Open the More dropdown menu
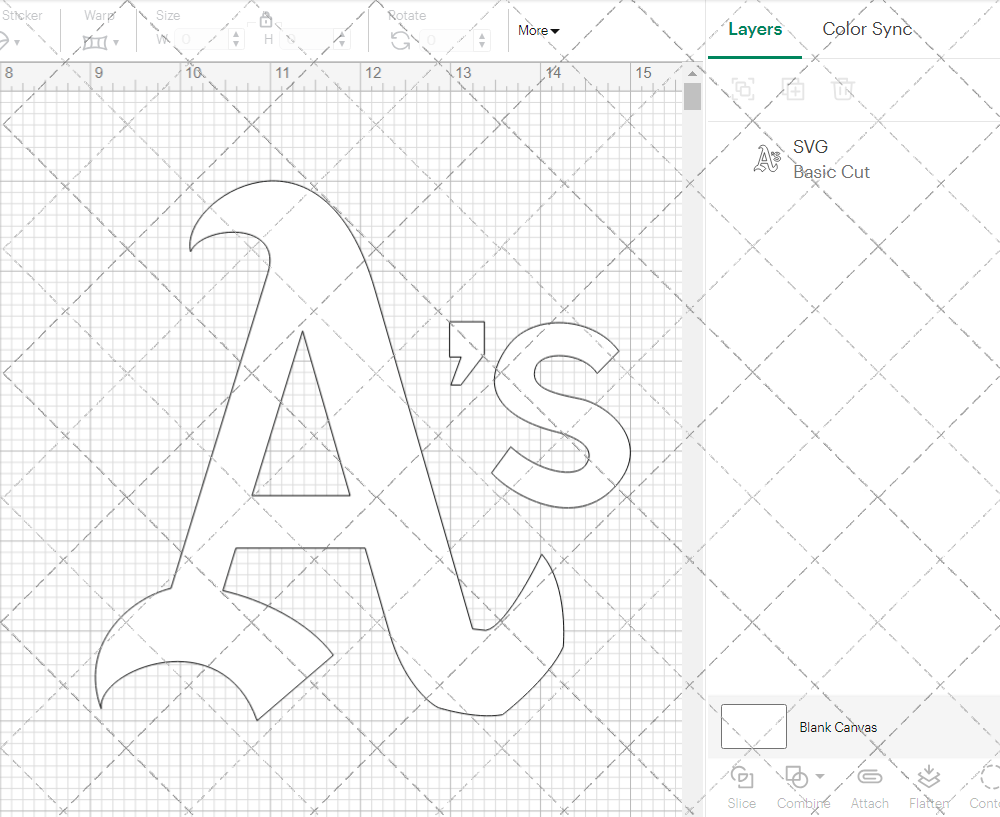This screenshot has width=1000, height=817. (538, 30)
